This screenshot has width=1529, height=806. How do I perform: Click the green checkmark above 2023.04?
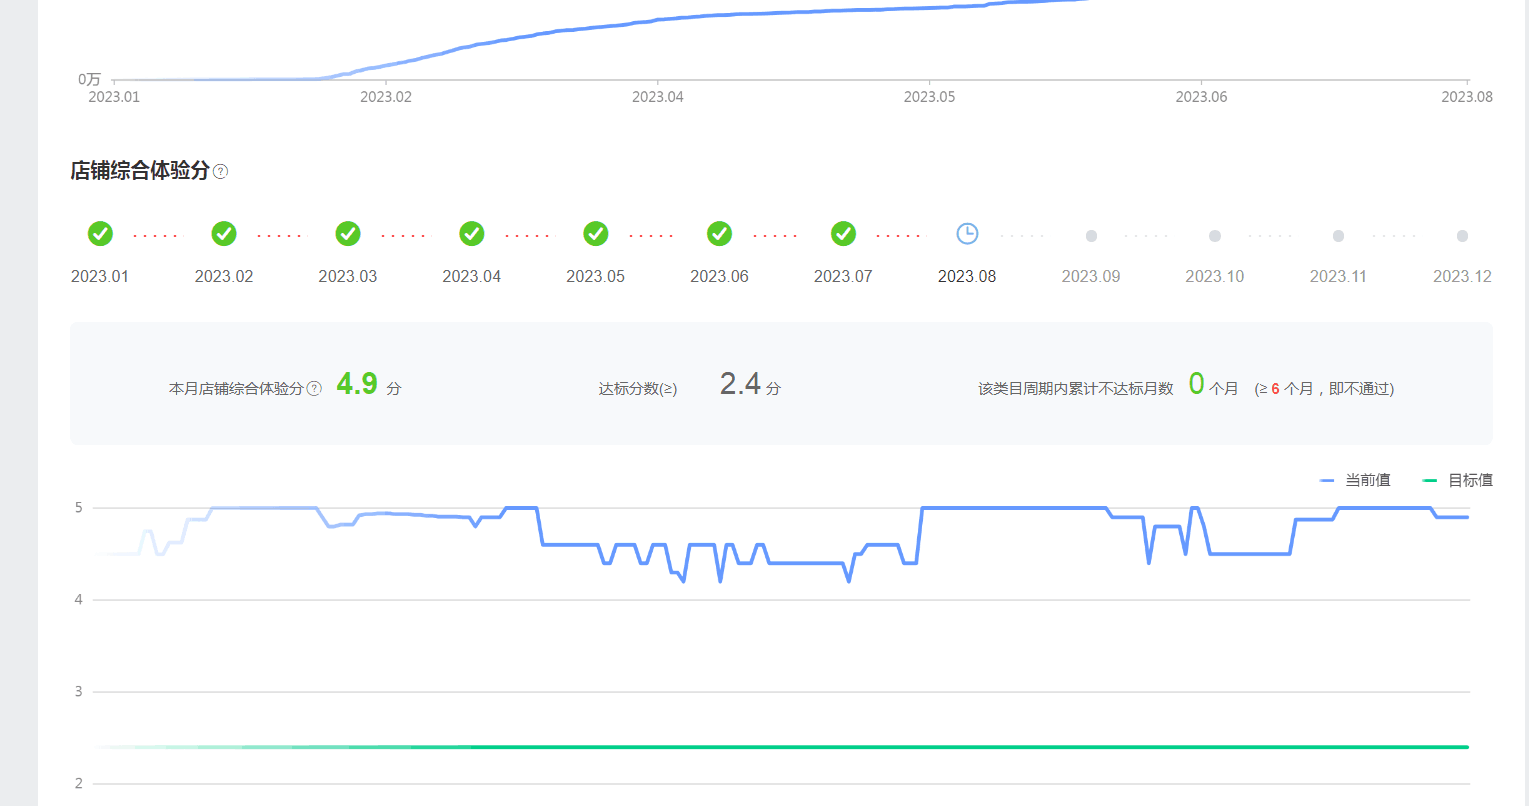point(472,234)
